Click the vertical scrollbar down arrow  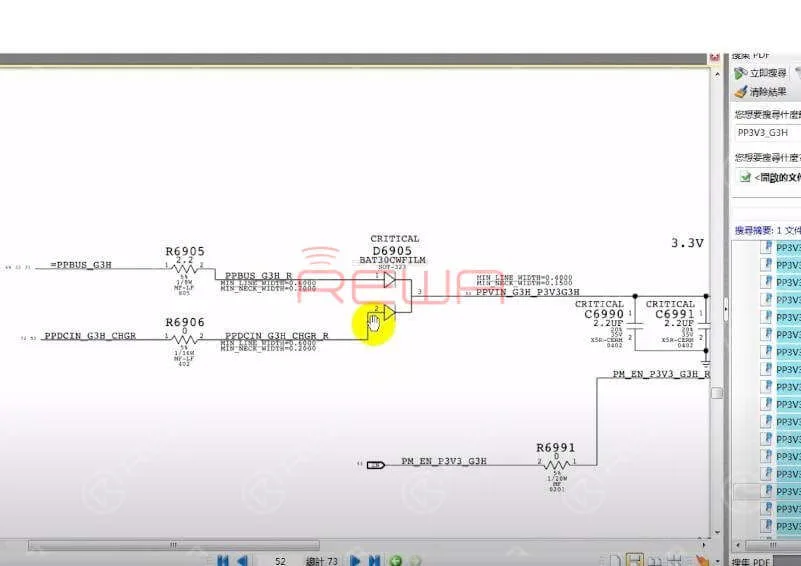click(x=717, y=533)
